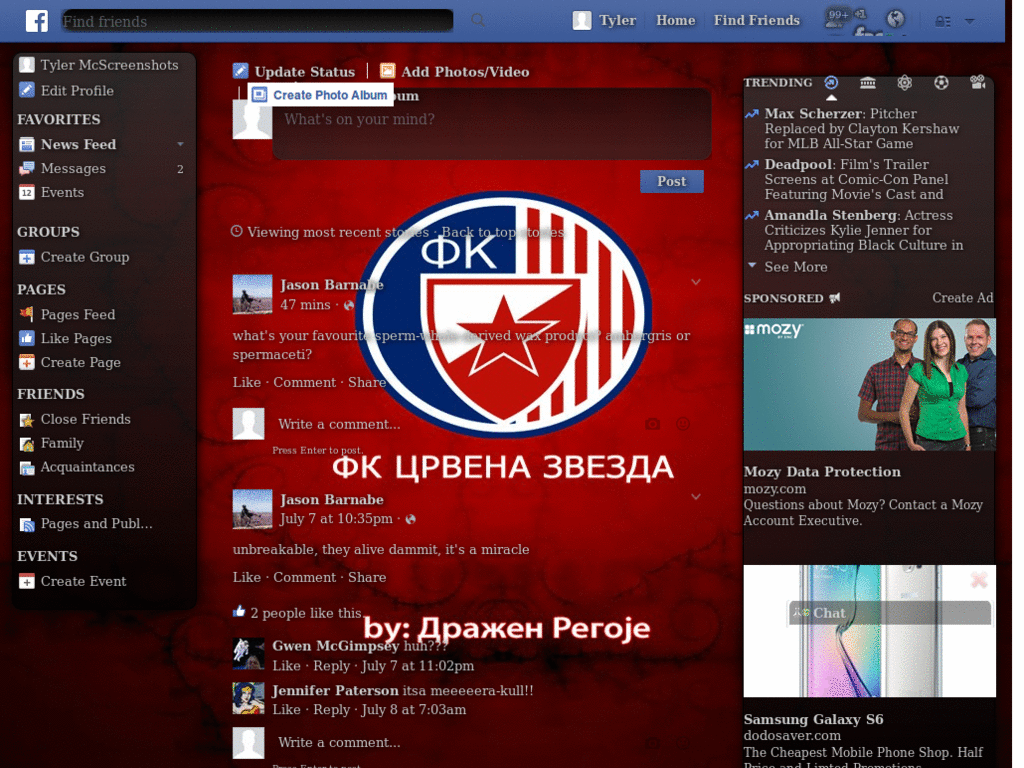This screenshot has height=768, width=1024.
Task: Open options chevron on 47 mins post
Action: (696, 282)
